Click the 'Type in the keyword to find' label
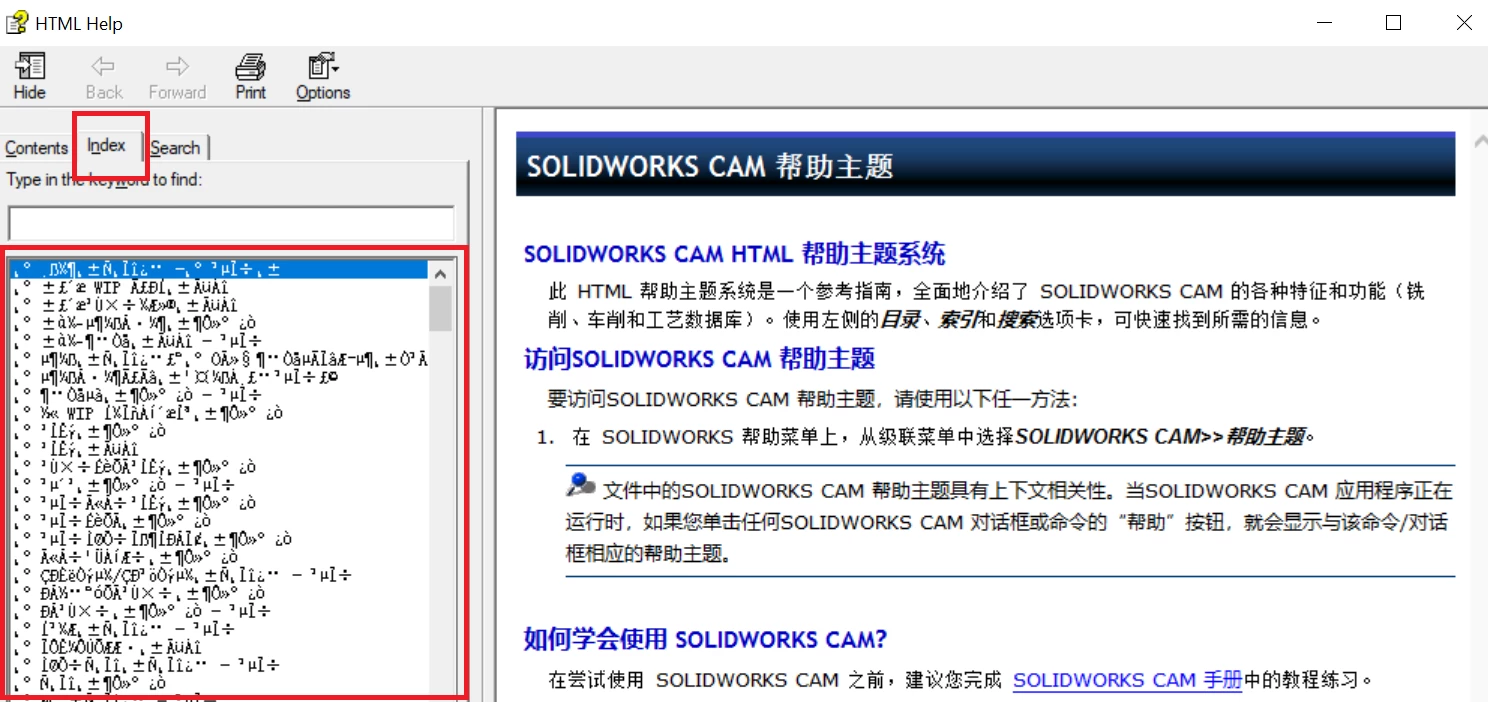1488x702 pixels. pyautogui.click(x=104, y=180)
